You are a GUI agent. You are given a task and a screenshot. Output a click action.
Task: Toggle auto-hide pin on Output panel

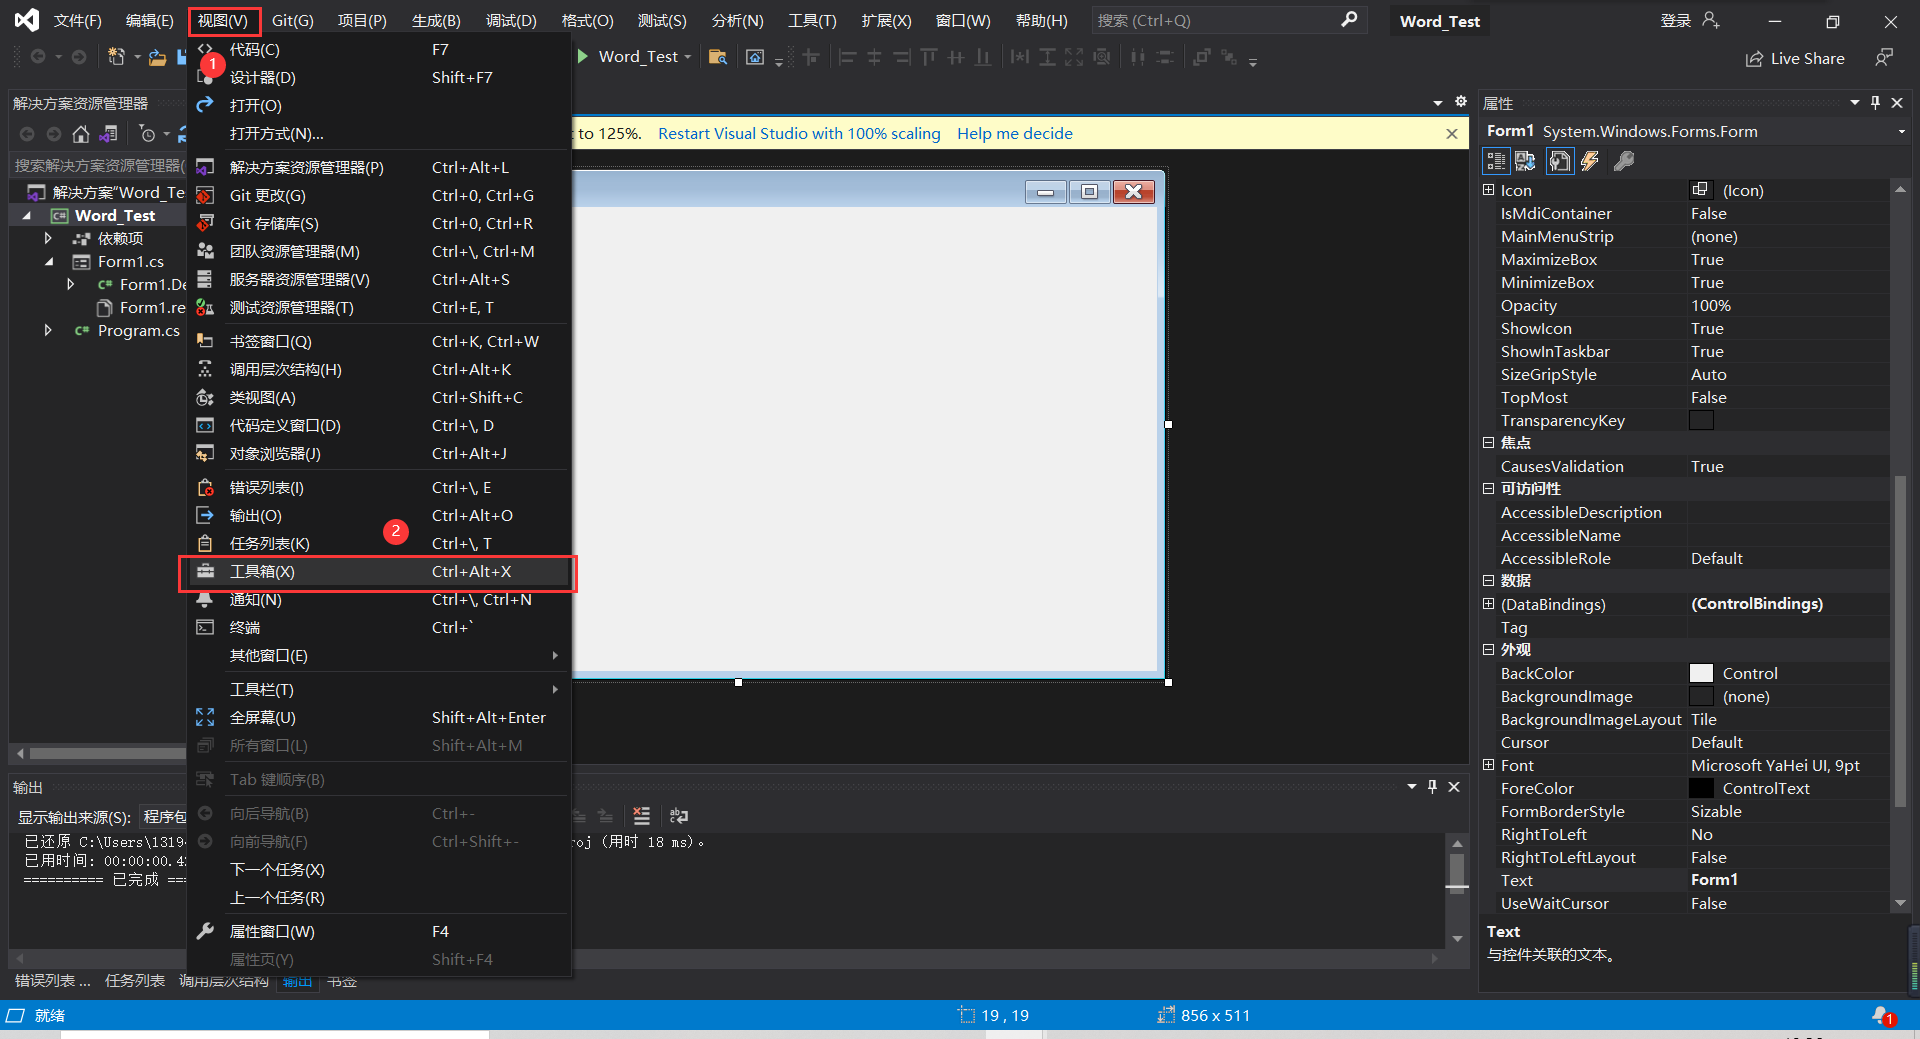[x=1433, y=787]
